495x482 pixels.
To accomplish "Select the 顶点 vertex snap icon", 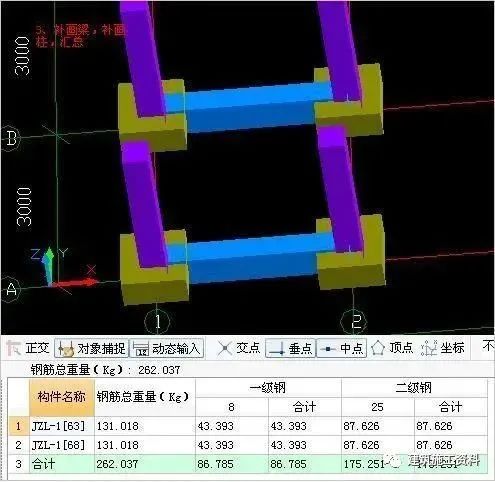I will click(x=378, y=348).
